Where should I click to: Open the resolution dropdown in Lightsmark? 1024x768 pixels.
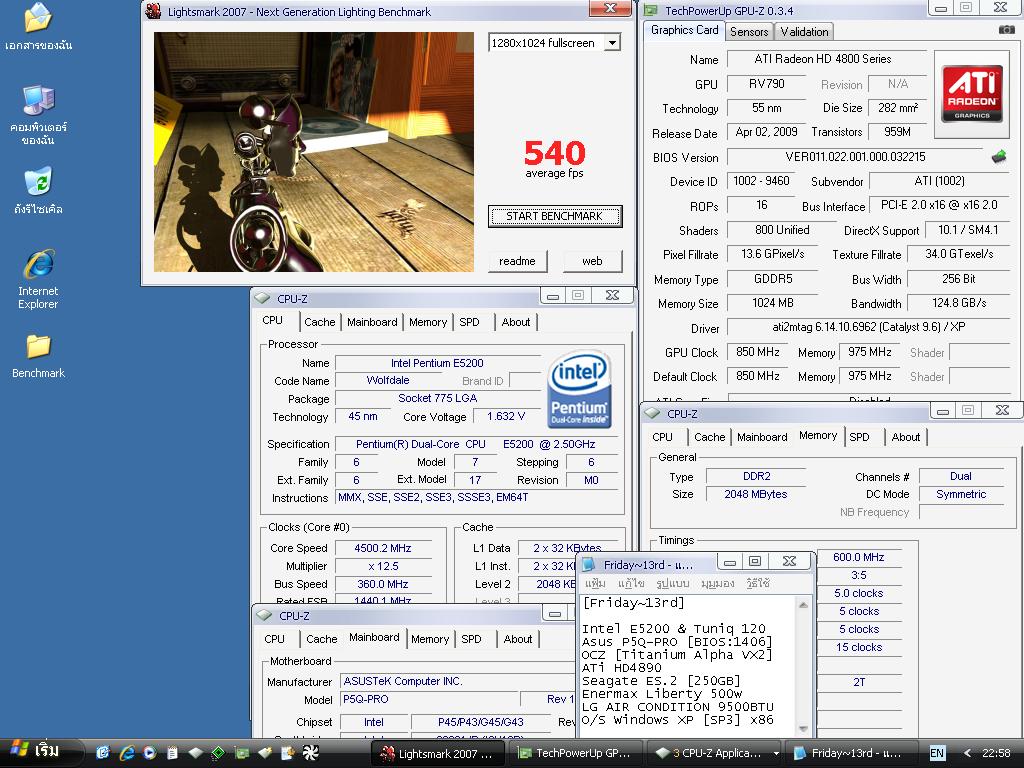(612, 43)
